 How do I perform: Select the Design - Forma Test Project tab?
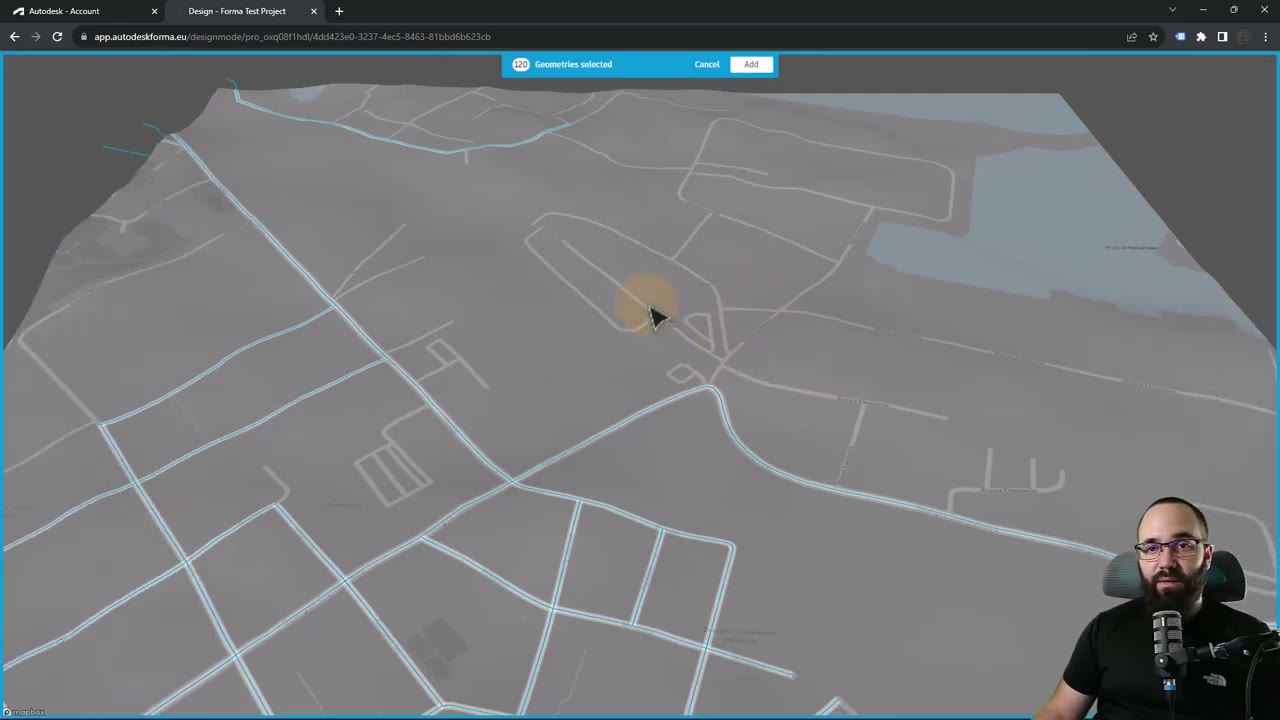(245, 11)
